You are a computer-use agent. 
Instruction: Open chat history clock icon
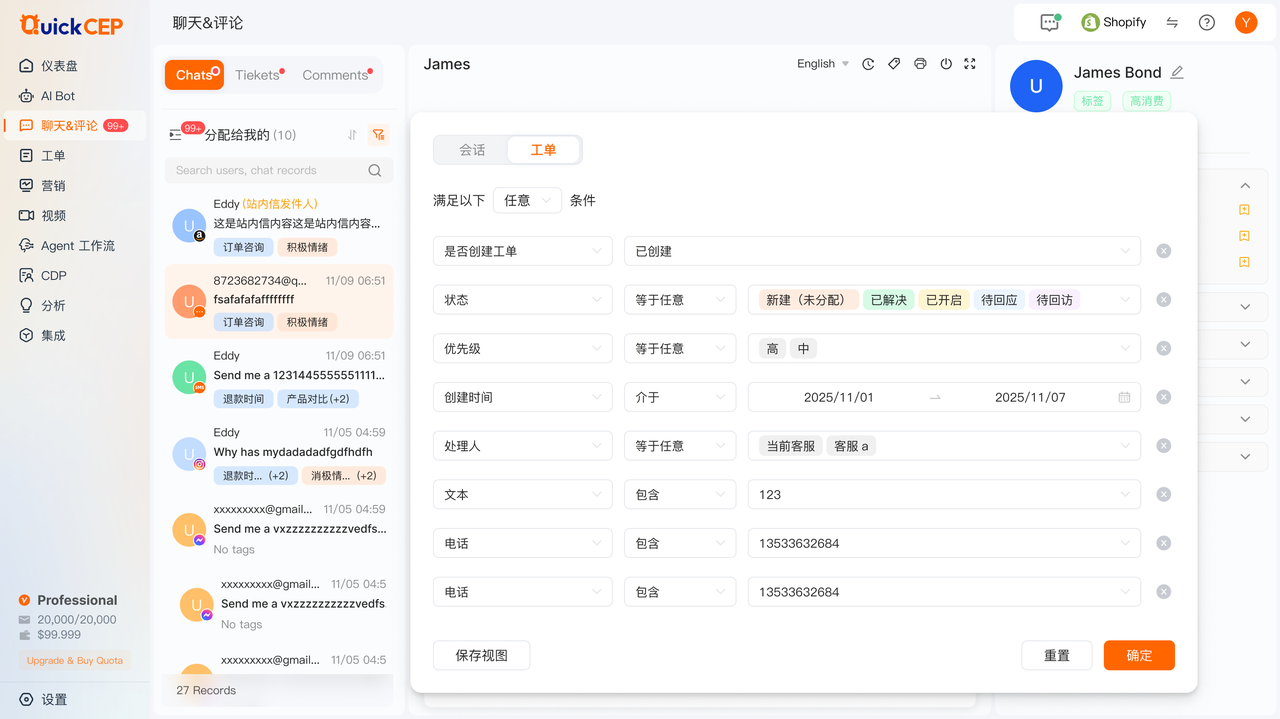(x=868, y=64)
